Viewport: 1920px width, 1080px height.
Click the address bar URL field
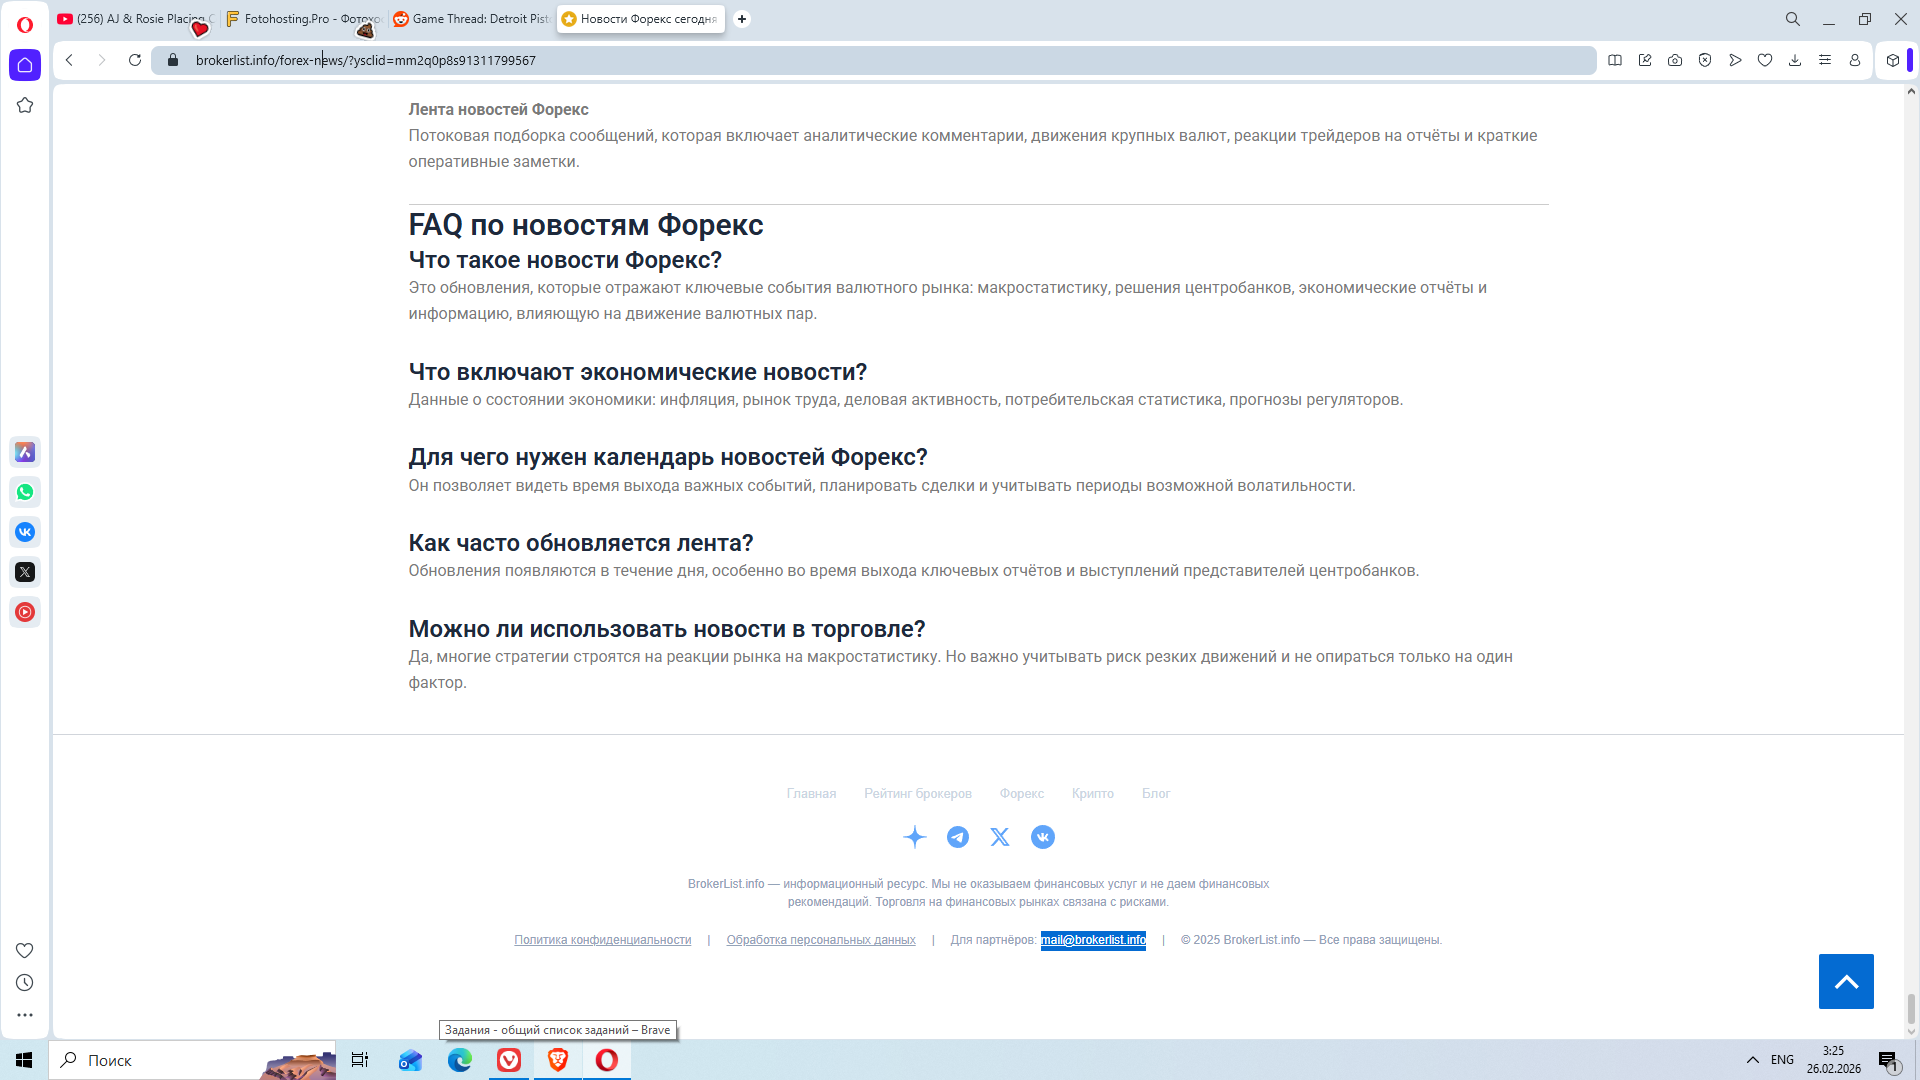(x=700, y=60)
